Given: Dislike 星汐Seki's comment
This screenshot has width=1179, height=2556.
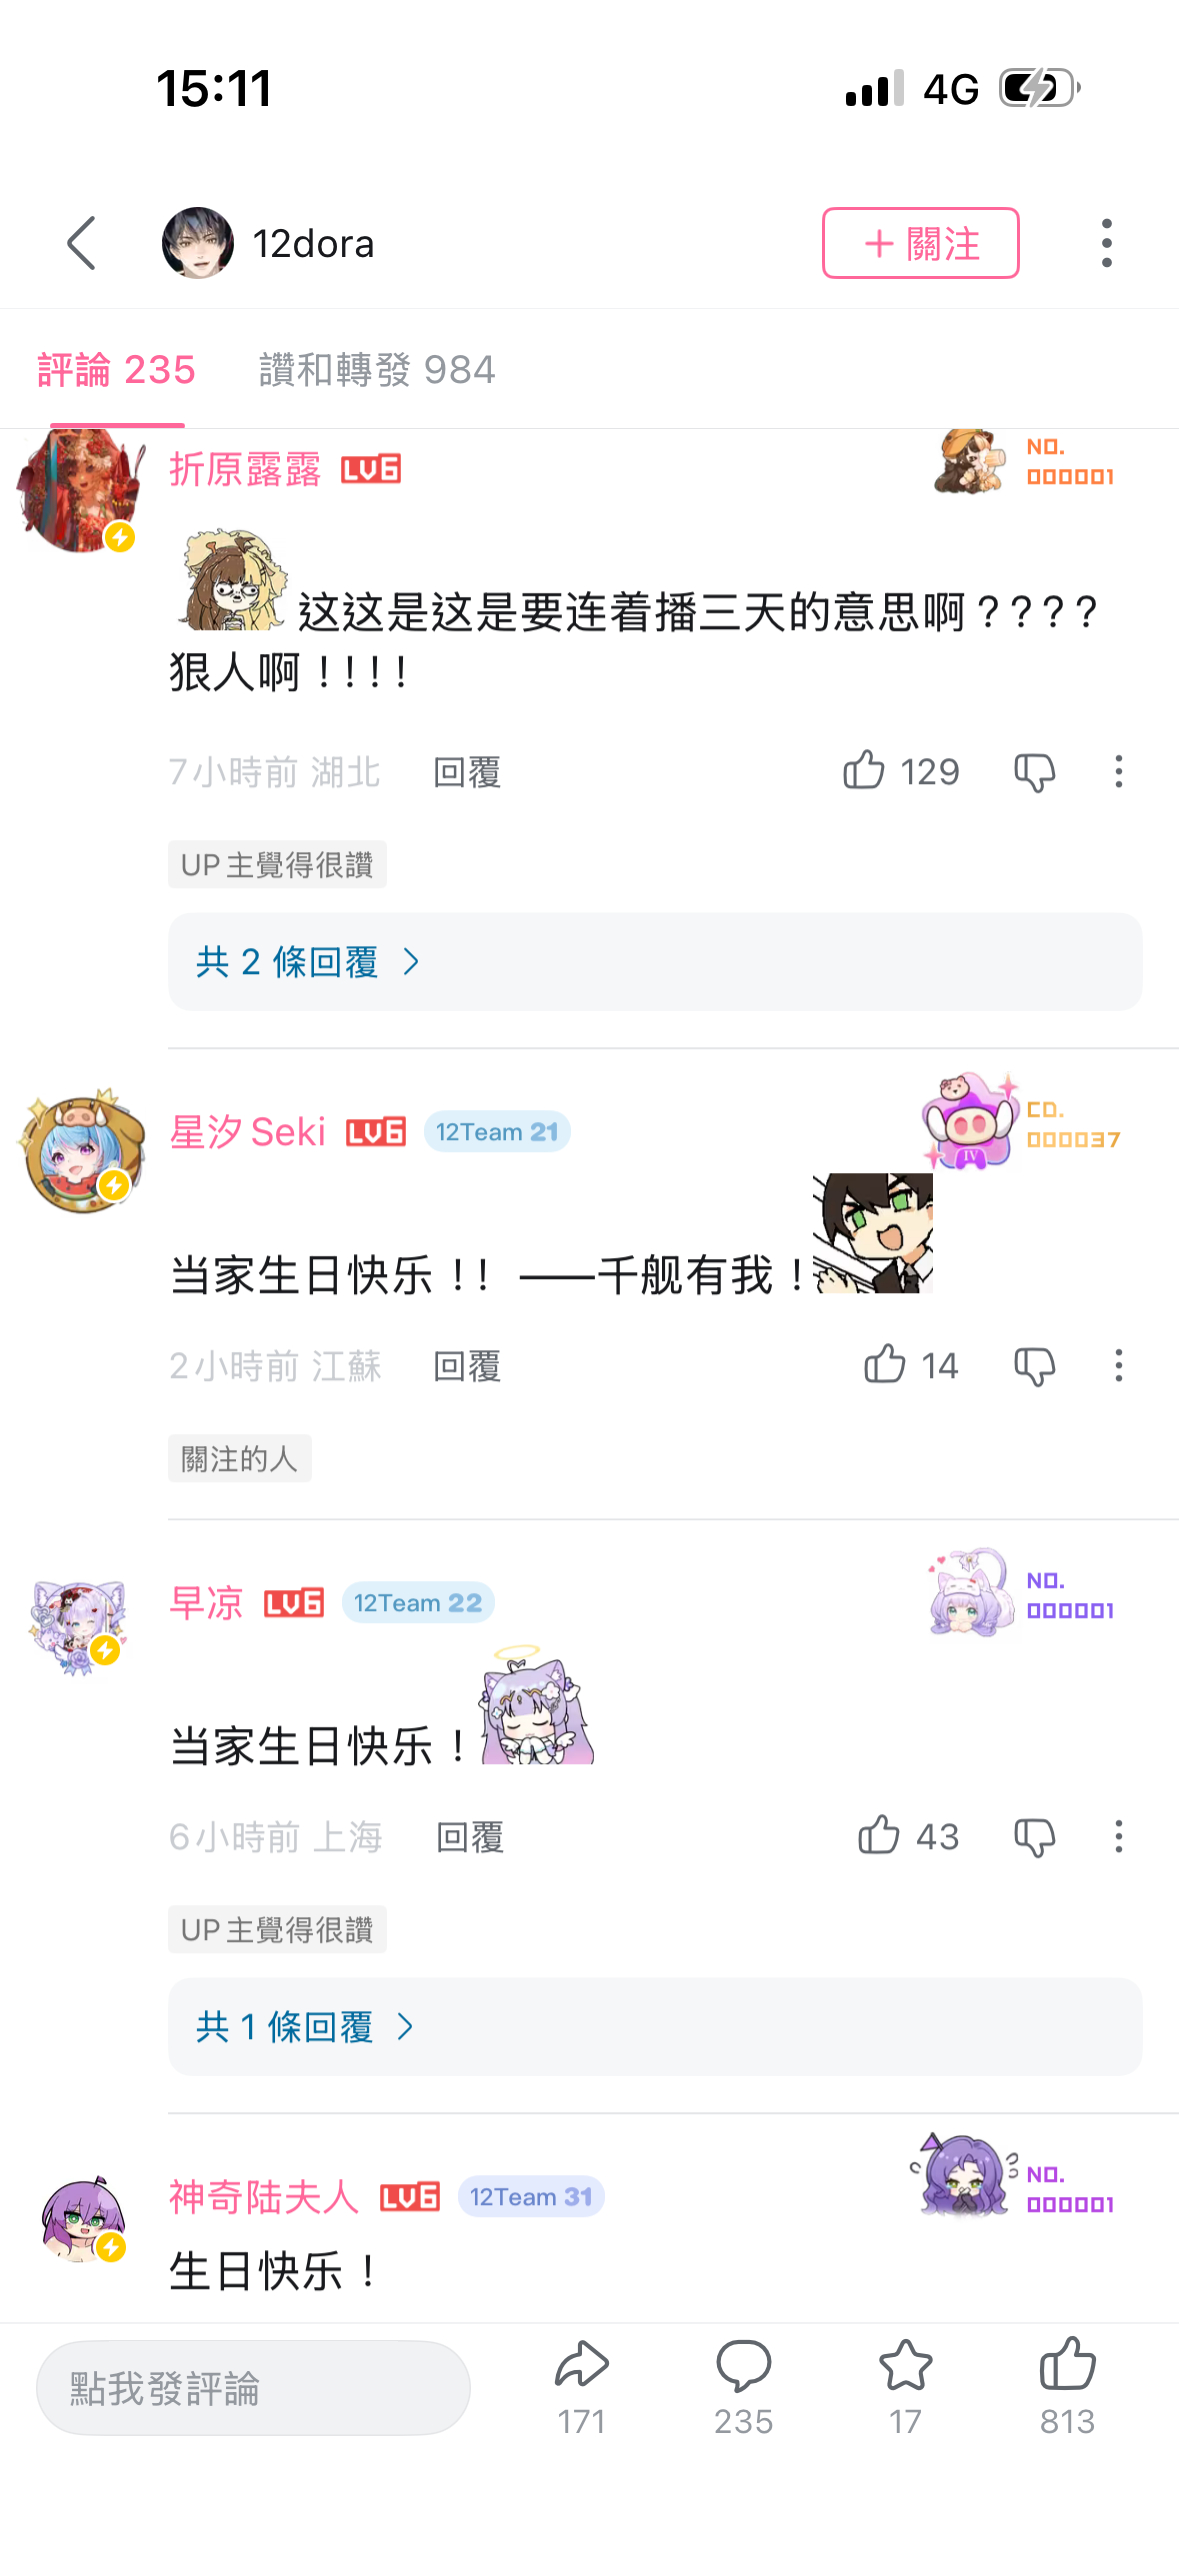Looking at the screenshot, I should pyautogui.click(x=1034, y=1366).
